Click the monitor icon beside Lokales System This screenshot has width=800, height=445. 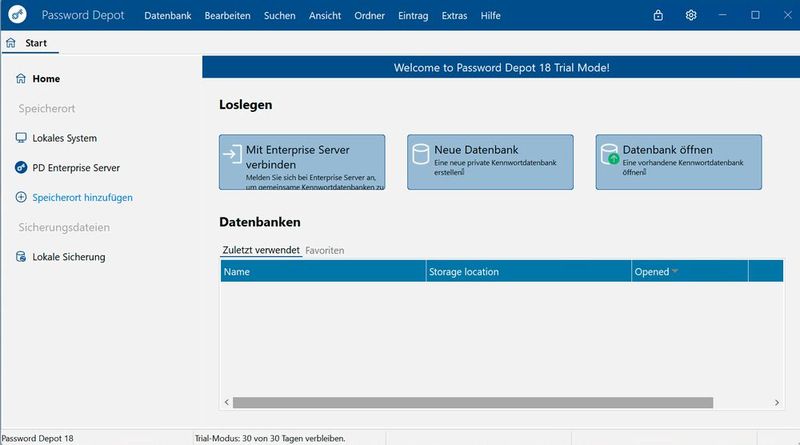[21, 138]
